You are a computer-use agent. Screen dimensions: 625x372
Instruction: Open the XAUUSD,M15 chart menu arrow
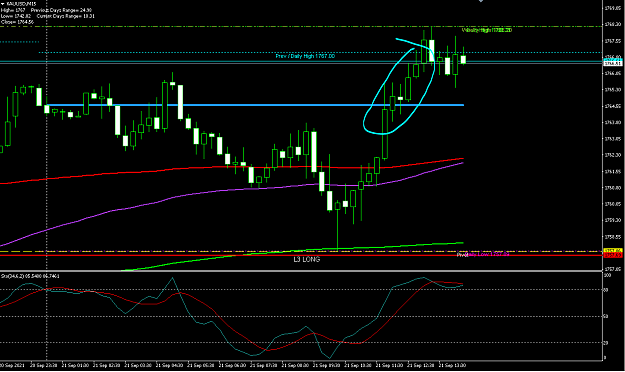coord(3,4)
